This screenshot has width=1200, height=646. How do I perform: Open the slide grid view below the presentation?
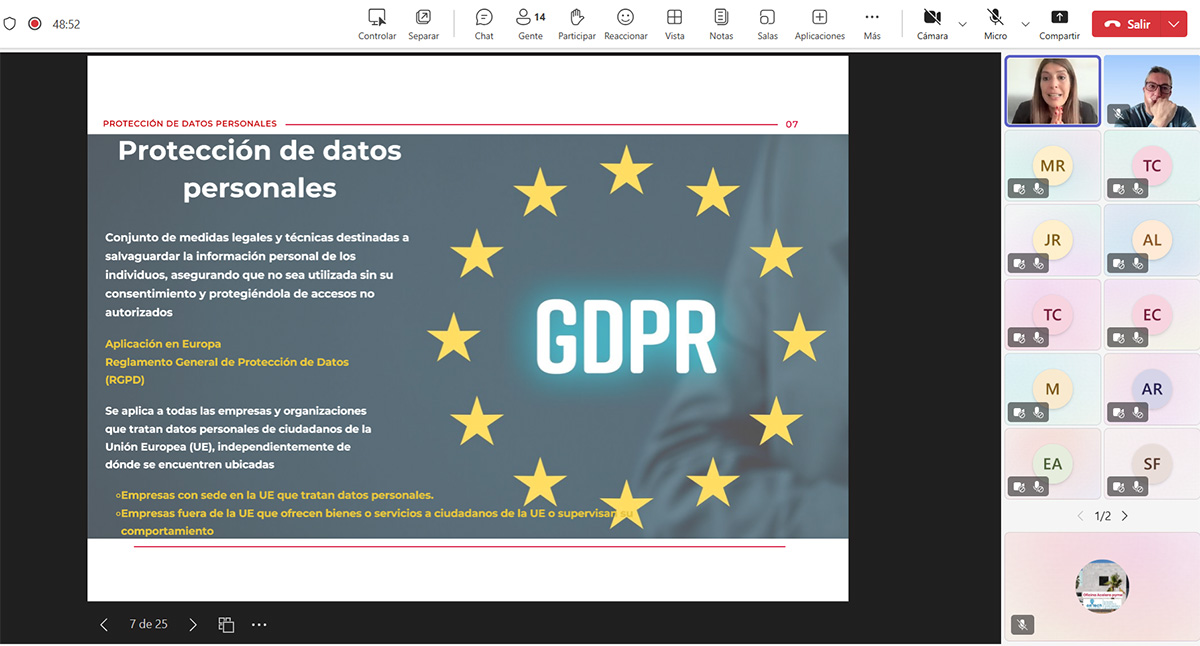tap(226, 624)
